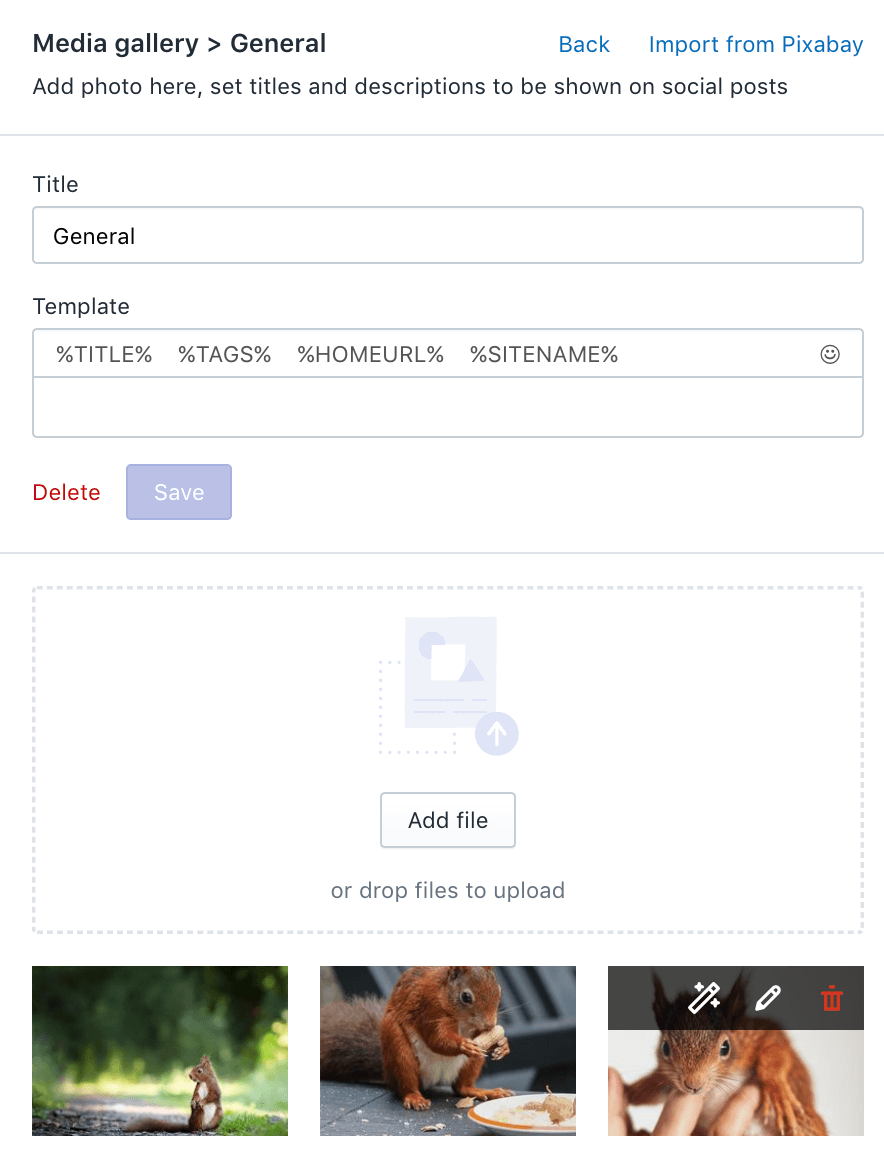Click the Save button
The width and height of the screenshot is (884, 1156).
[x=179, y=492]
